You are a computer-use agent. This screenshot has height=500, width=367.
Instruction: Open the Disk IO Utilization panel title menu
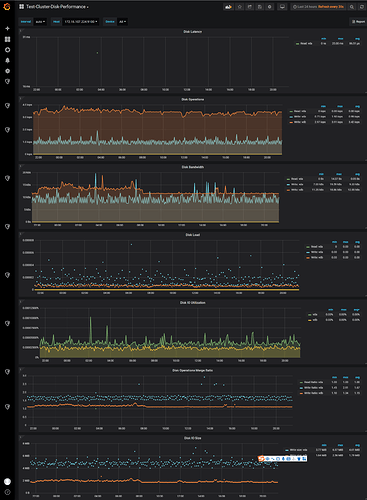[192, 303]
